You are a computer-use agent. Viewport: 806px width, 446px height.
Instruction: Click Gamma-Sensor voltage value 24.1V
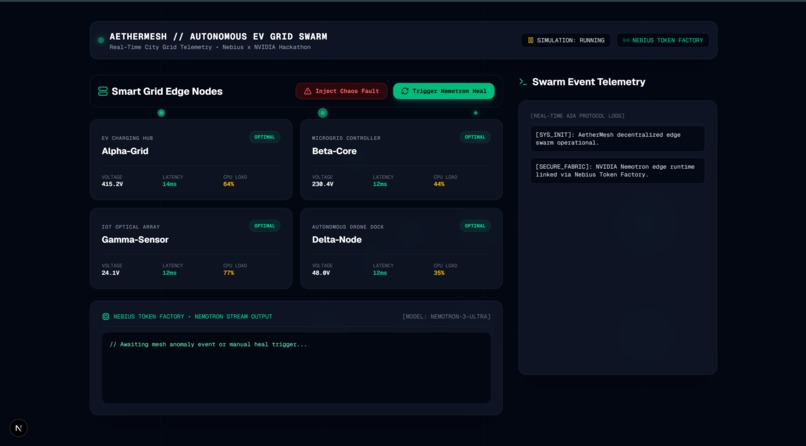[x=111, y=273]
